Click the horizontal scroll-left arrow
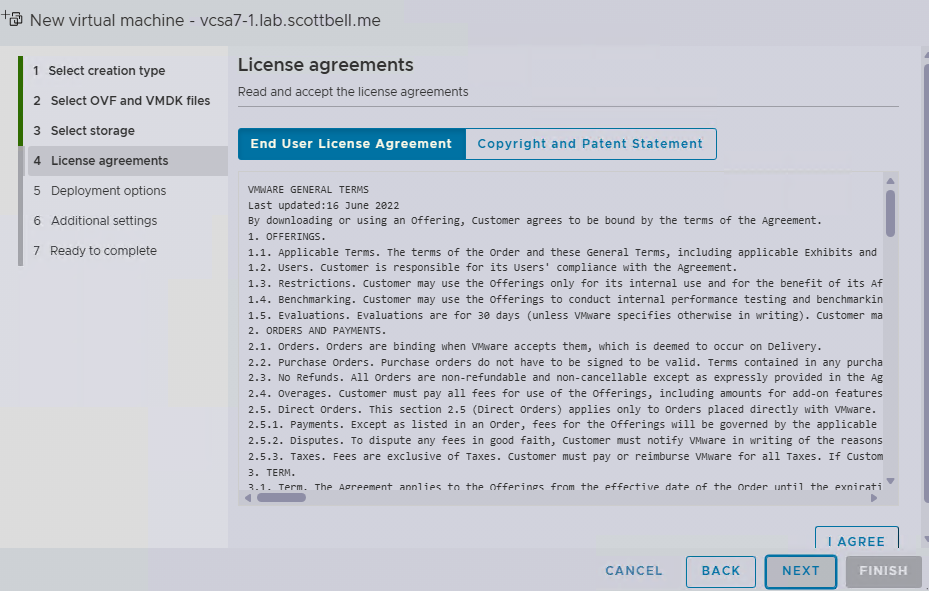Viewport: 929px width, 591px height. point(248,496)
